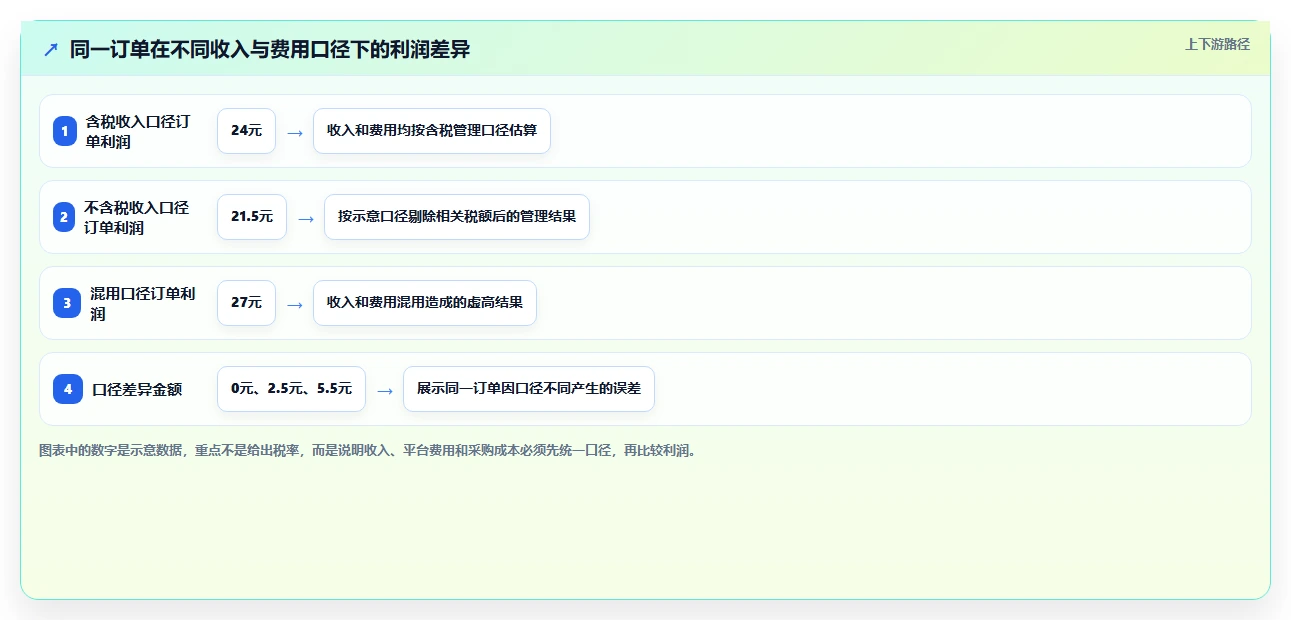This screenshot has width=1291, height=620.
Task: Select the 收入和费用均按含税管理口径估算 description box
Action: click(432, 131)
